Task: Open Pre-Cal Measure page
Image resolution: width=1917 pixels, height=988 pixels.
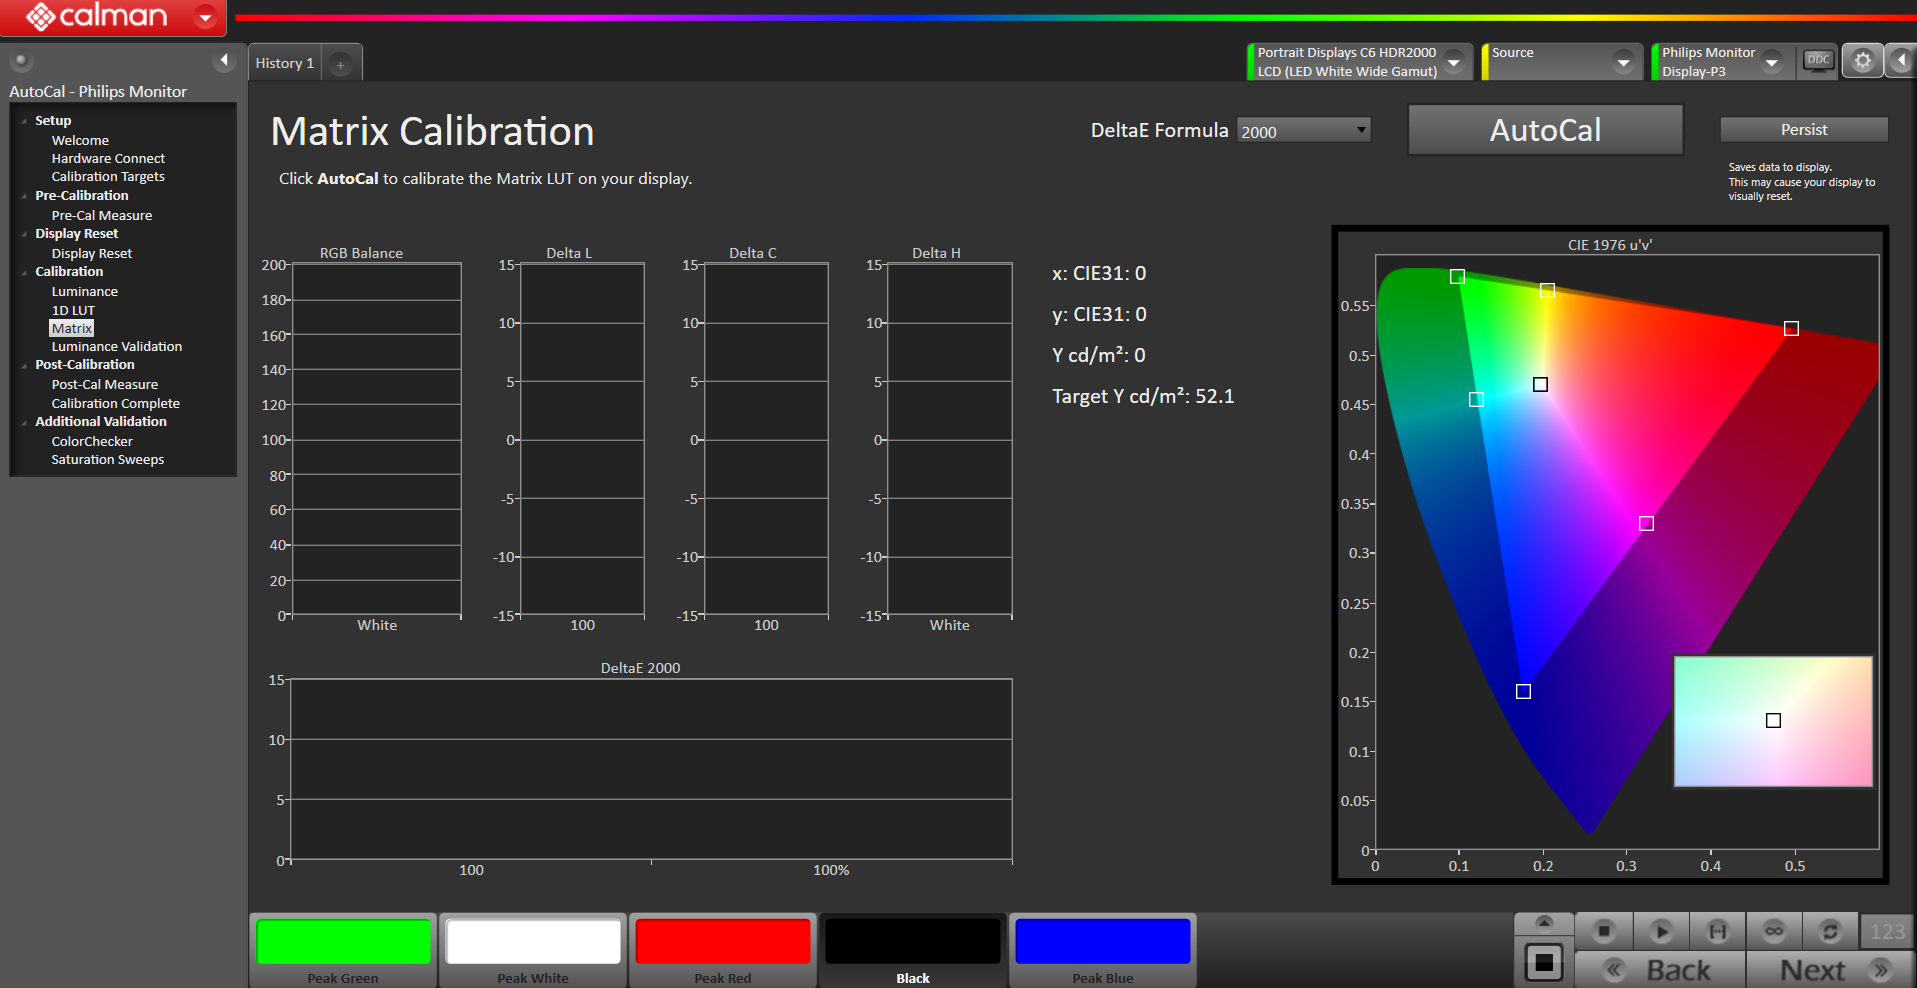Action: 102,216
